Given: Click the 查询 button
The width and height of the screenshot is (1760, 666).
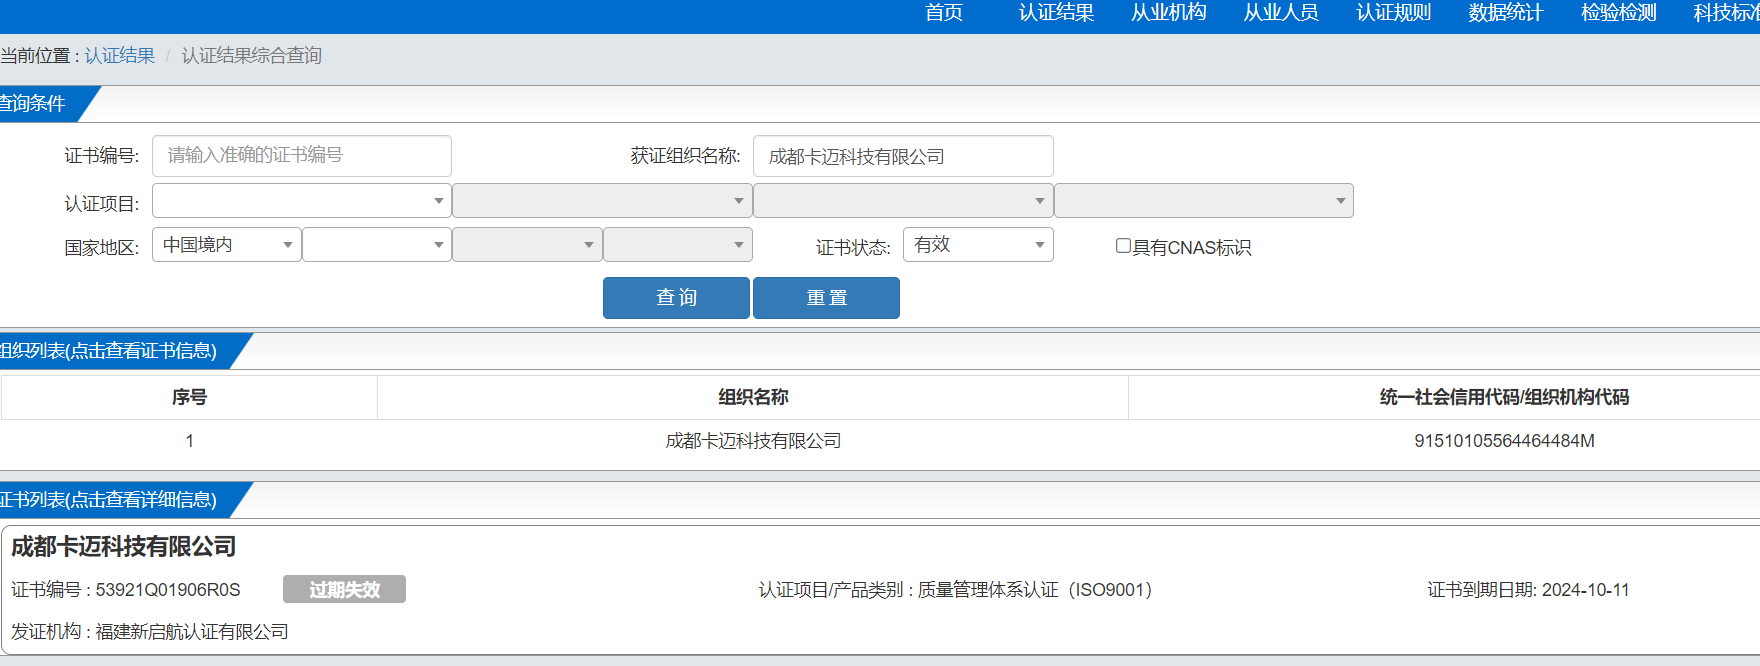Looking at the screenshot, I should [x=676, y=298].
